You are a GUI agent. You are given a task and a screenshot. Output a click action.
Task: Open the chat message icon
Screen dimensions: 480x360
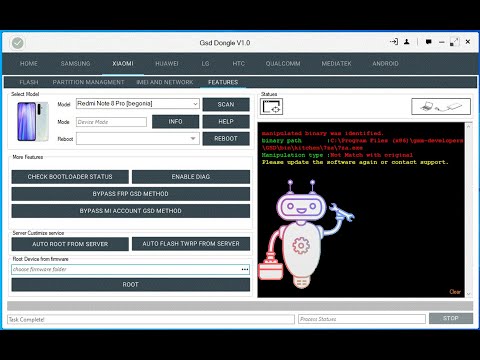tap(429, 42)
